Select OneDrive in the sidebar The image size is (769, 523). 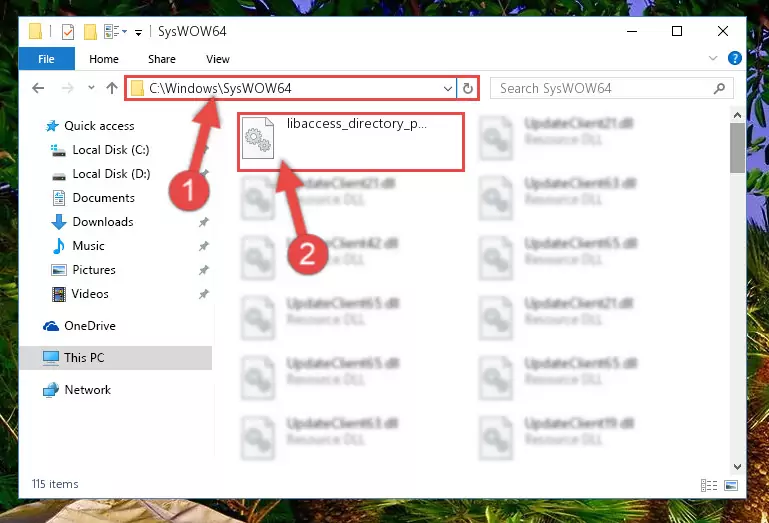90,326
